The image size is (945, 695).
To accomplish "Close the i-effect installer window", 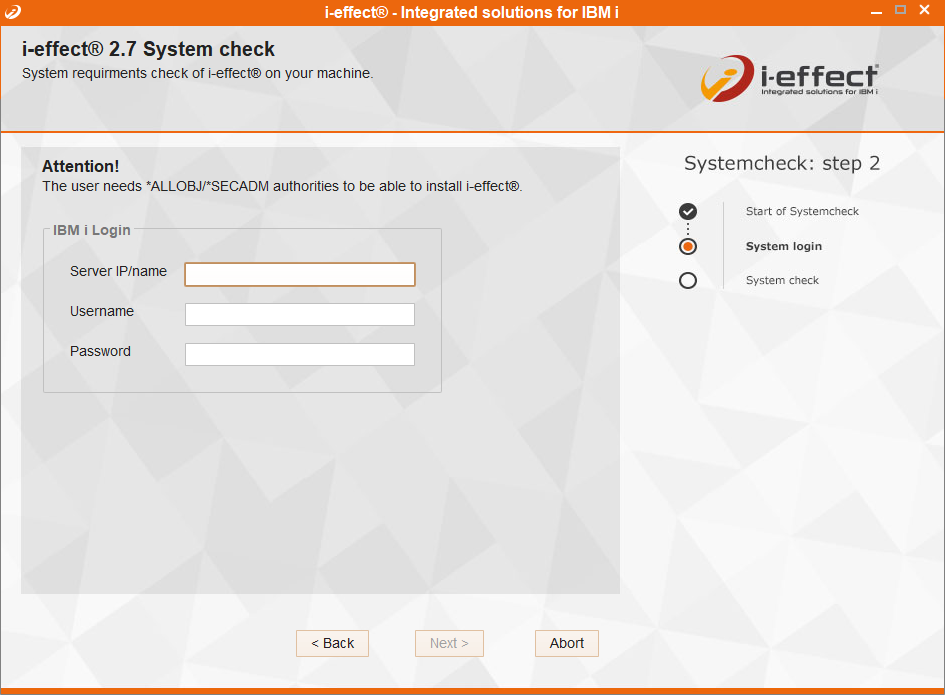I will [x=925, y=10].
